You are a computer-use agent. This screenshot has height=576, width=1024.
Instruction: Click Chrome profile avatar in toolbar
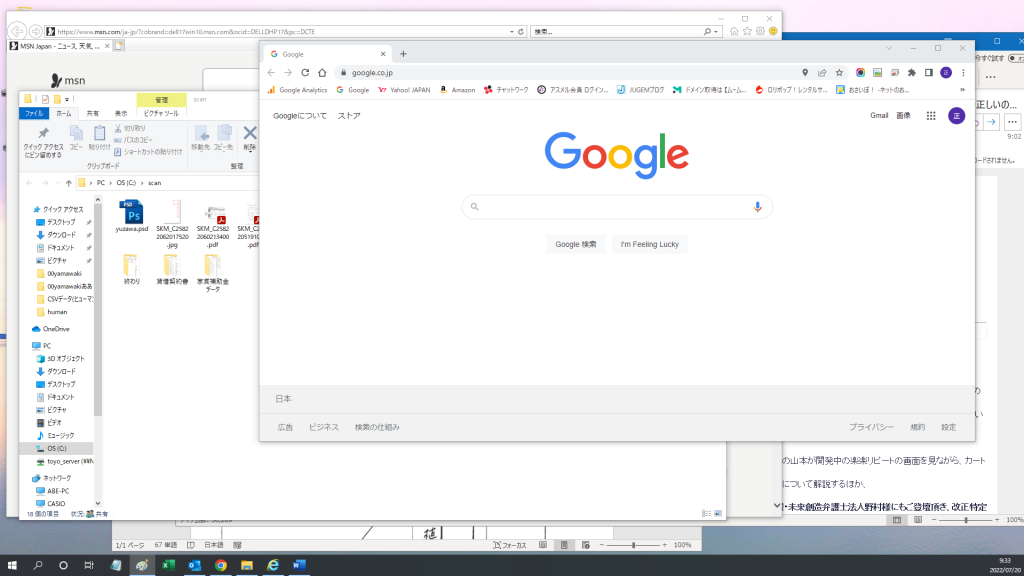pyautogui.click(x=946, y=72)
